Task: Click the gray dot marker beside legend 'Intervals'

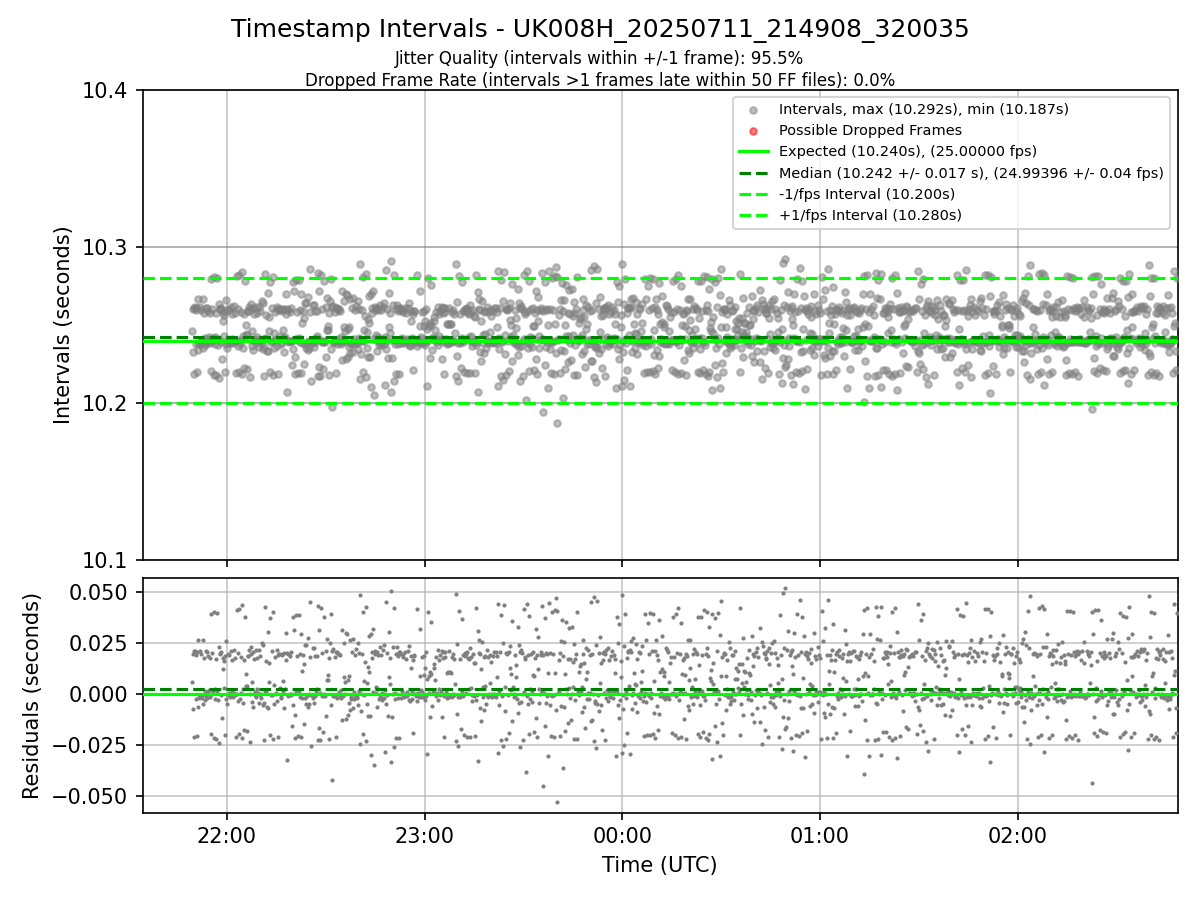Action: [754, 110]
